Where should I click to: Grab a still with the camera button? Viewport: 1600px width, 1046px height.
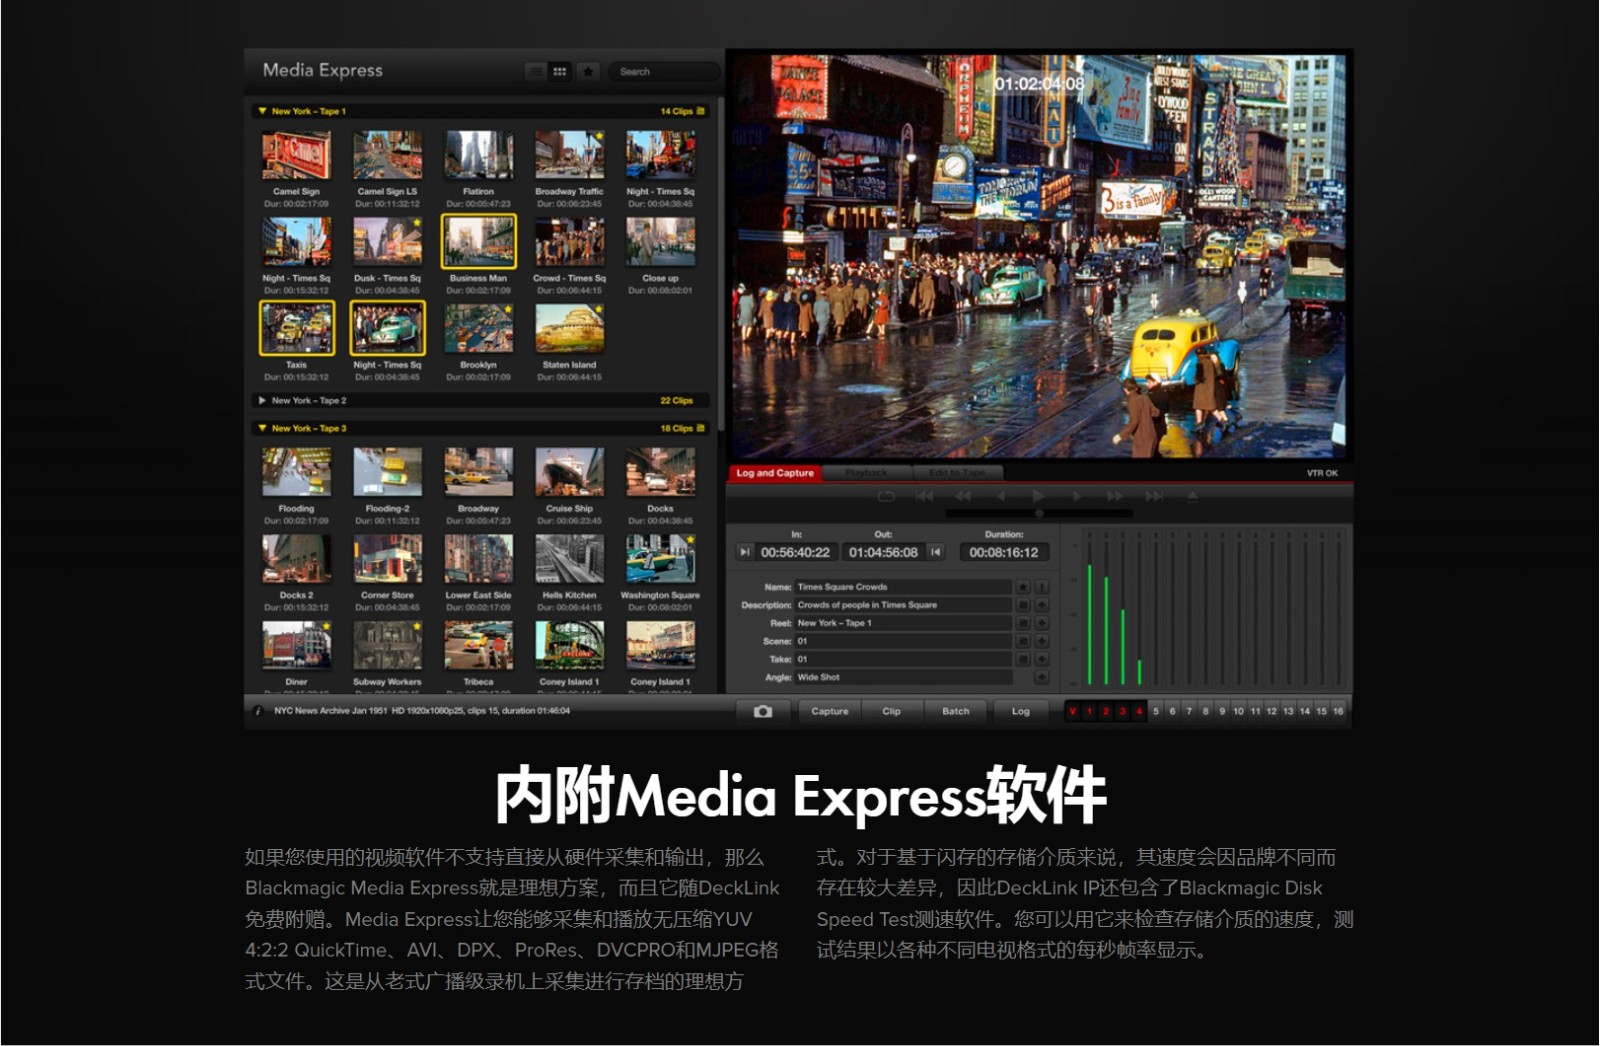click(763, 711)
